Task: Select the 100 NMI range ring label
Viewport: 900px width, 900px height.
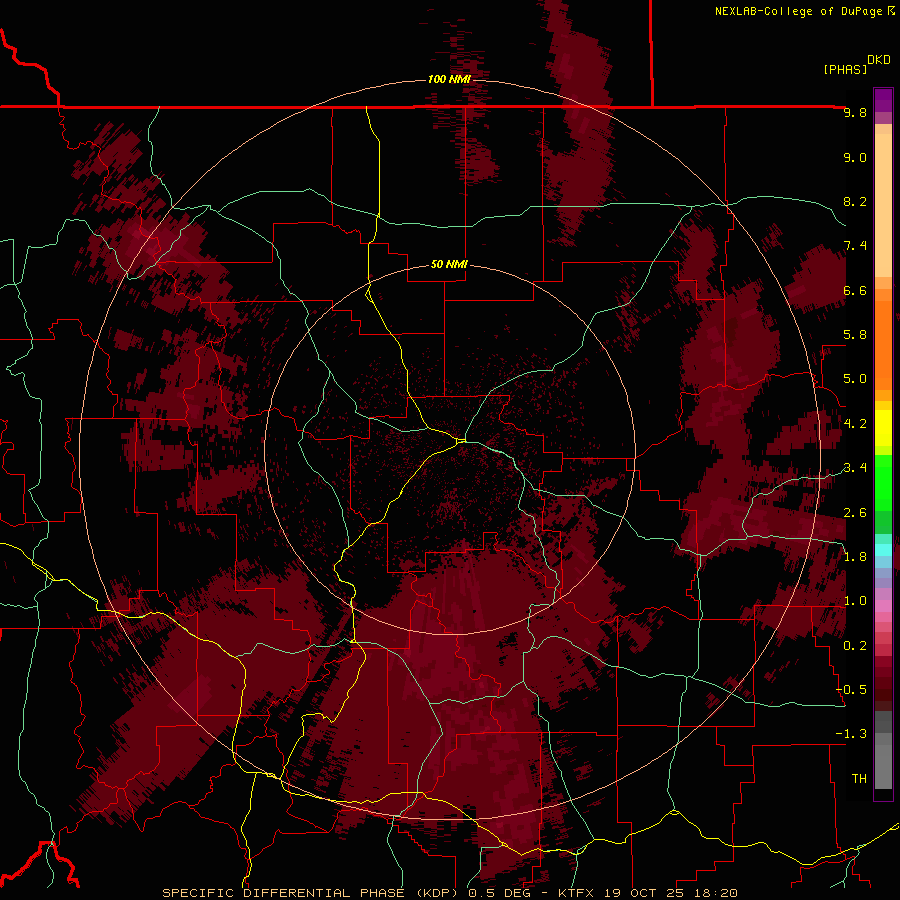Action: click(449, 79)
